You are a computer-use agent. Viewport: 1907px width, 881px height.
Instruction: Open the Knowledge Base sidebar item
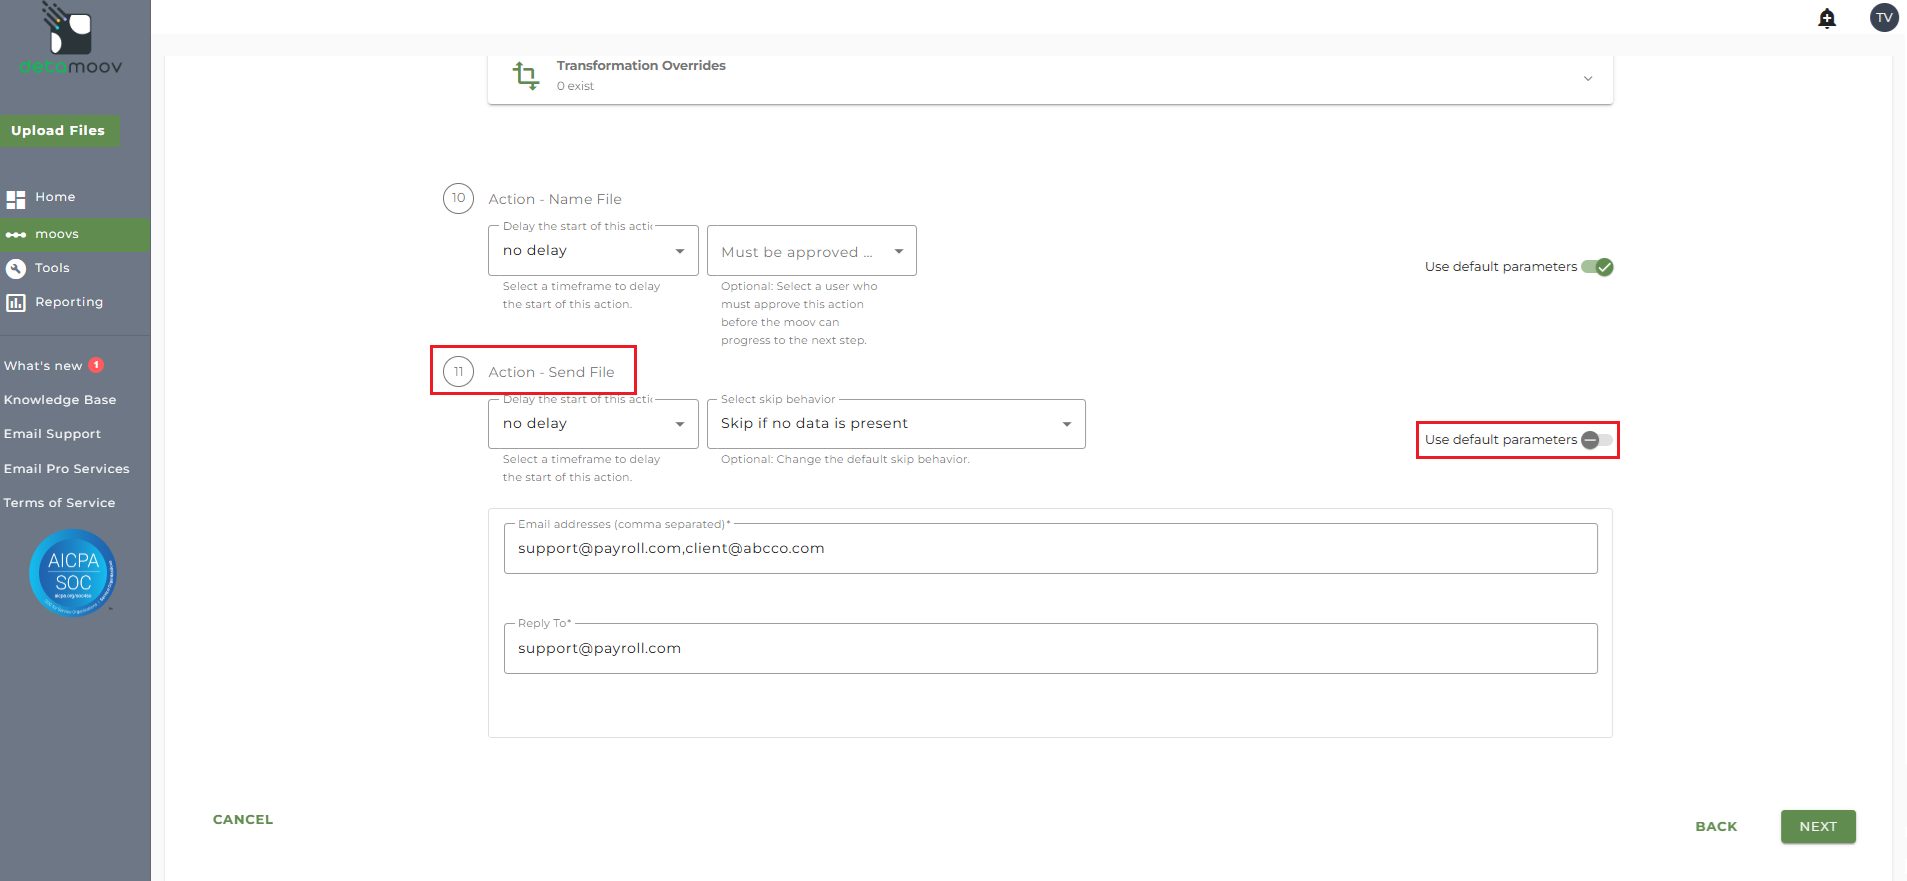coord(60,400)
